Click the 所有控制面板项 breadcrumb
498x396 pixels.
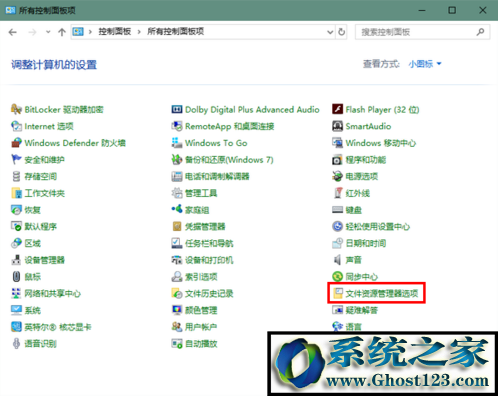176,32
